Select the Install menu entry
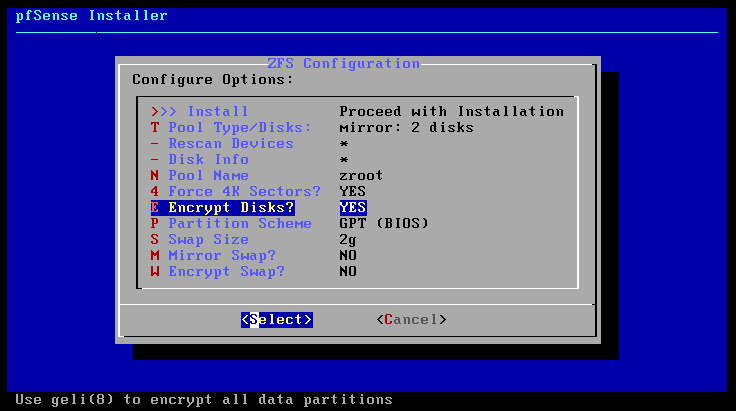 (199, 112)
